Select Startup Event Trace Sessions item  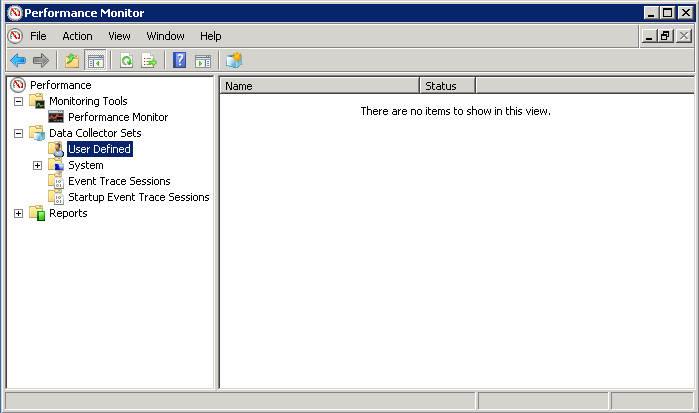click(x=138, y=197)
